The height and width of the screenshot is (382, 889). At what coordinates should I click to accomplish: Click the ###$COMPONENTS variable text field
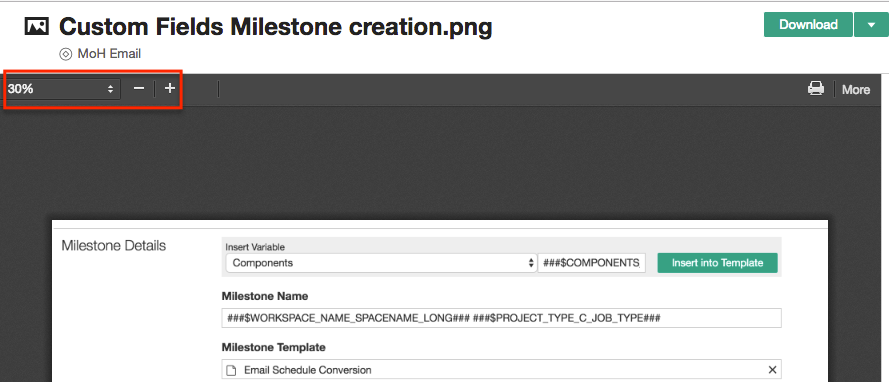(591, 263)
